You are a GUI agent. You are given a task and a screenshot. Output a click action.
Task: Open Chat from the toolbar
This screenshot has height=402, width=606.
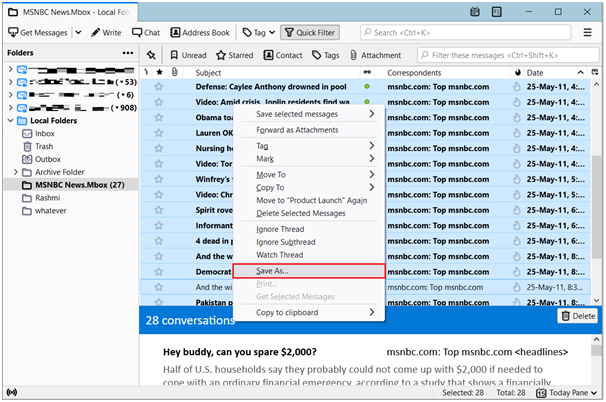(x=146, y=32)
